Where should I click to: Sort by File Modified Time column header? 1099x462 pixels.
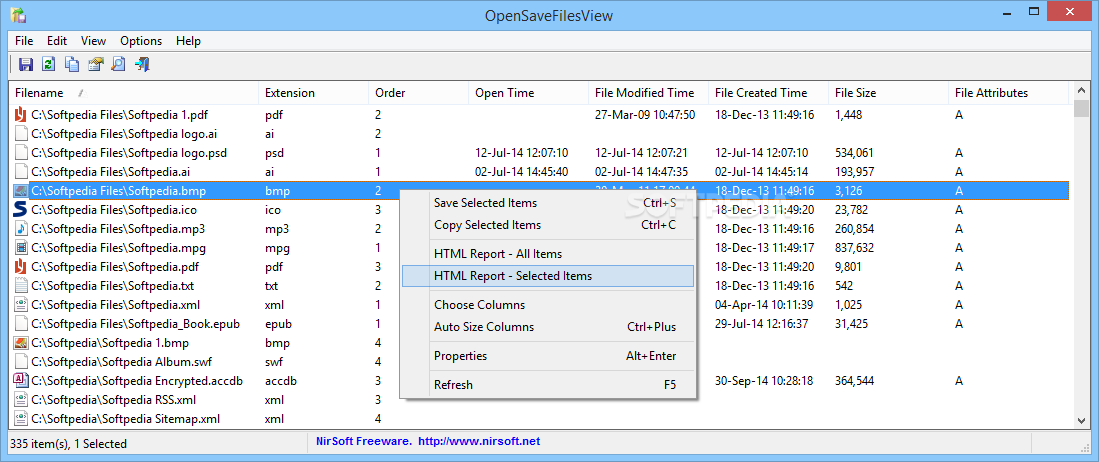click(649, 93)
